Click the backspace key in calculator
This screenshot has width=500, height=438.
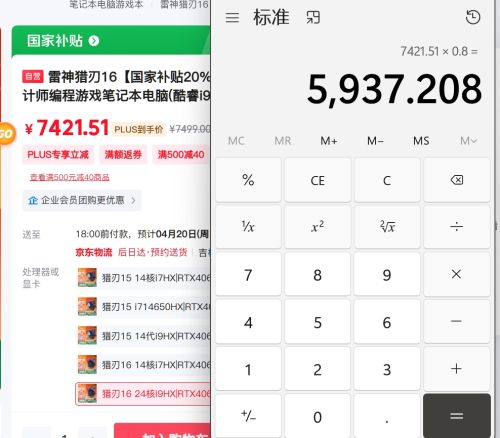(x=457, y=180)
